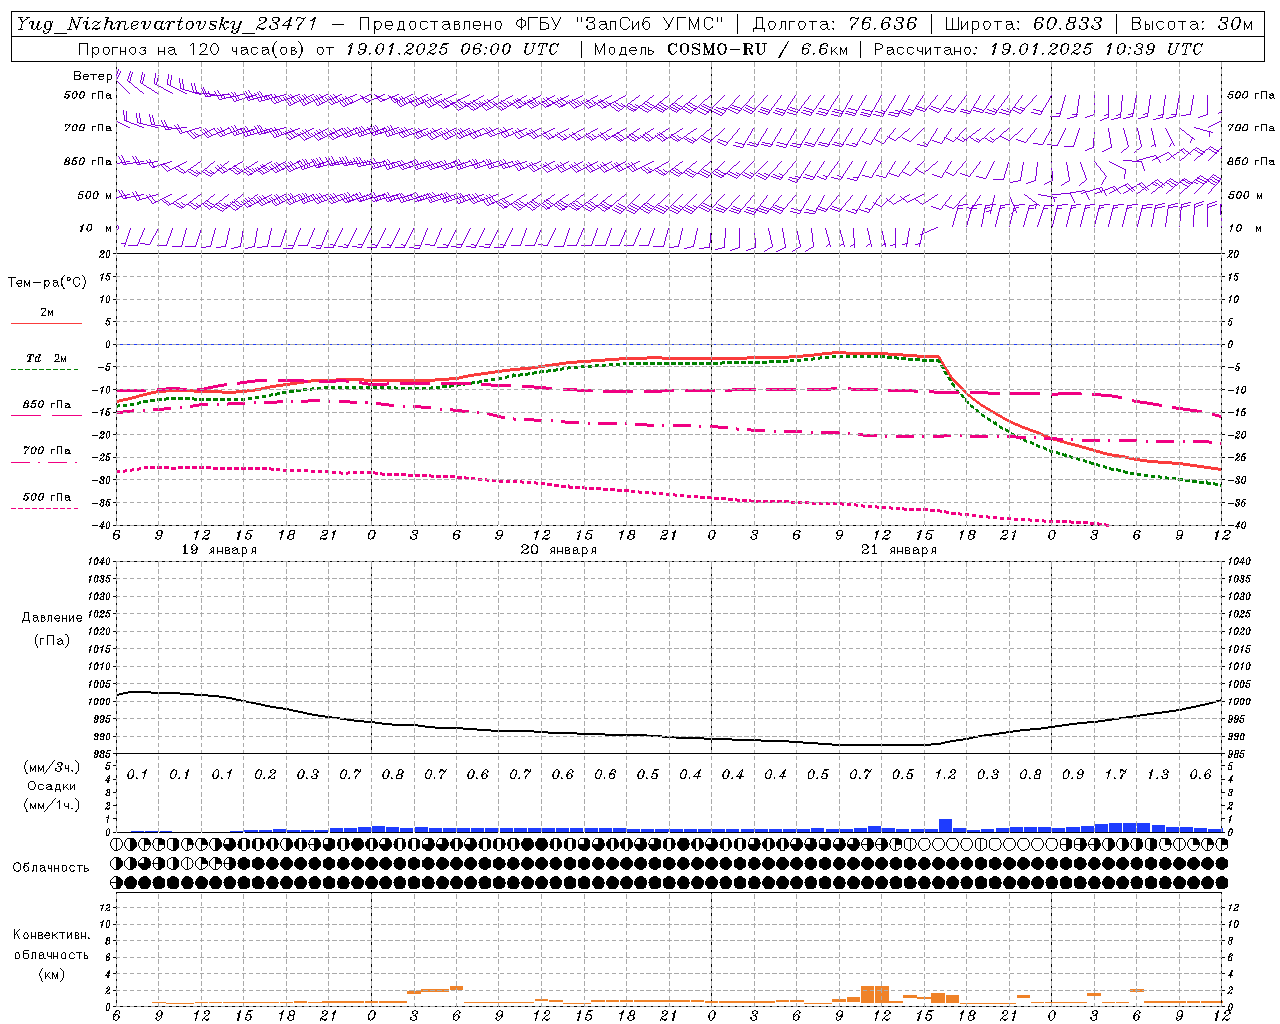1280x1024 pixels.
Task: Click the '850 гПа' temperature legend entry
Action: (x=47, y=405)
